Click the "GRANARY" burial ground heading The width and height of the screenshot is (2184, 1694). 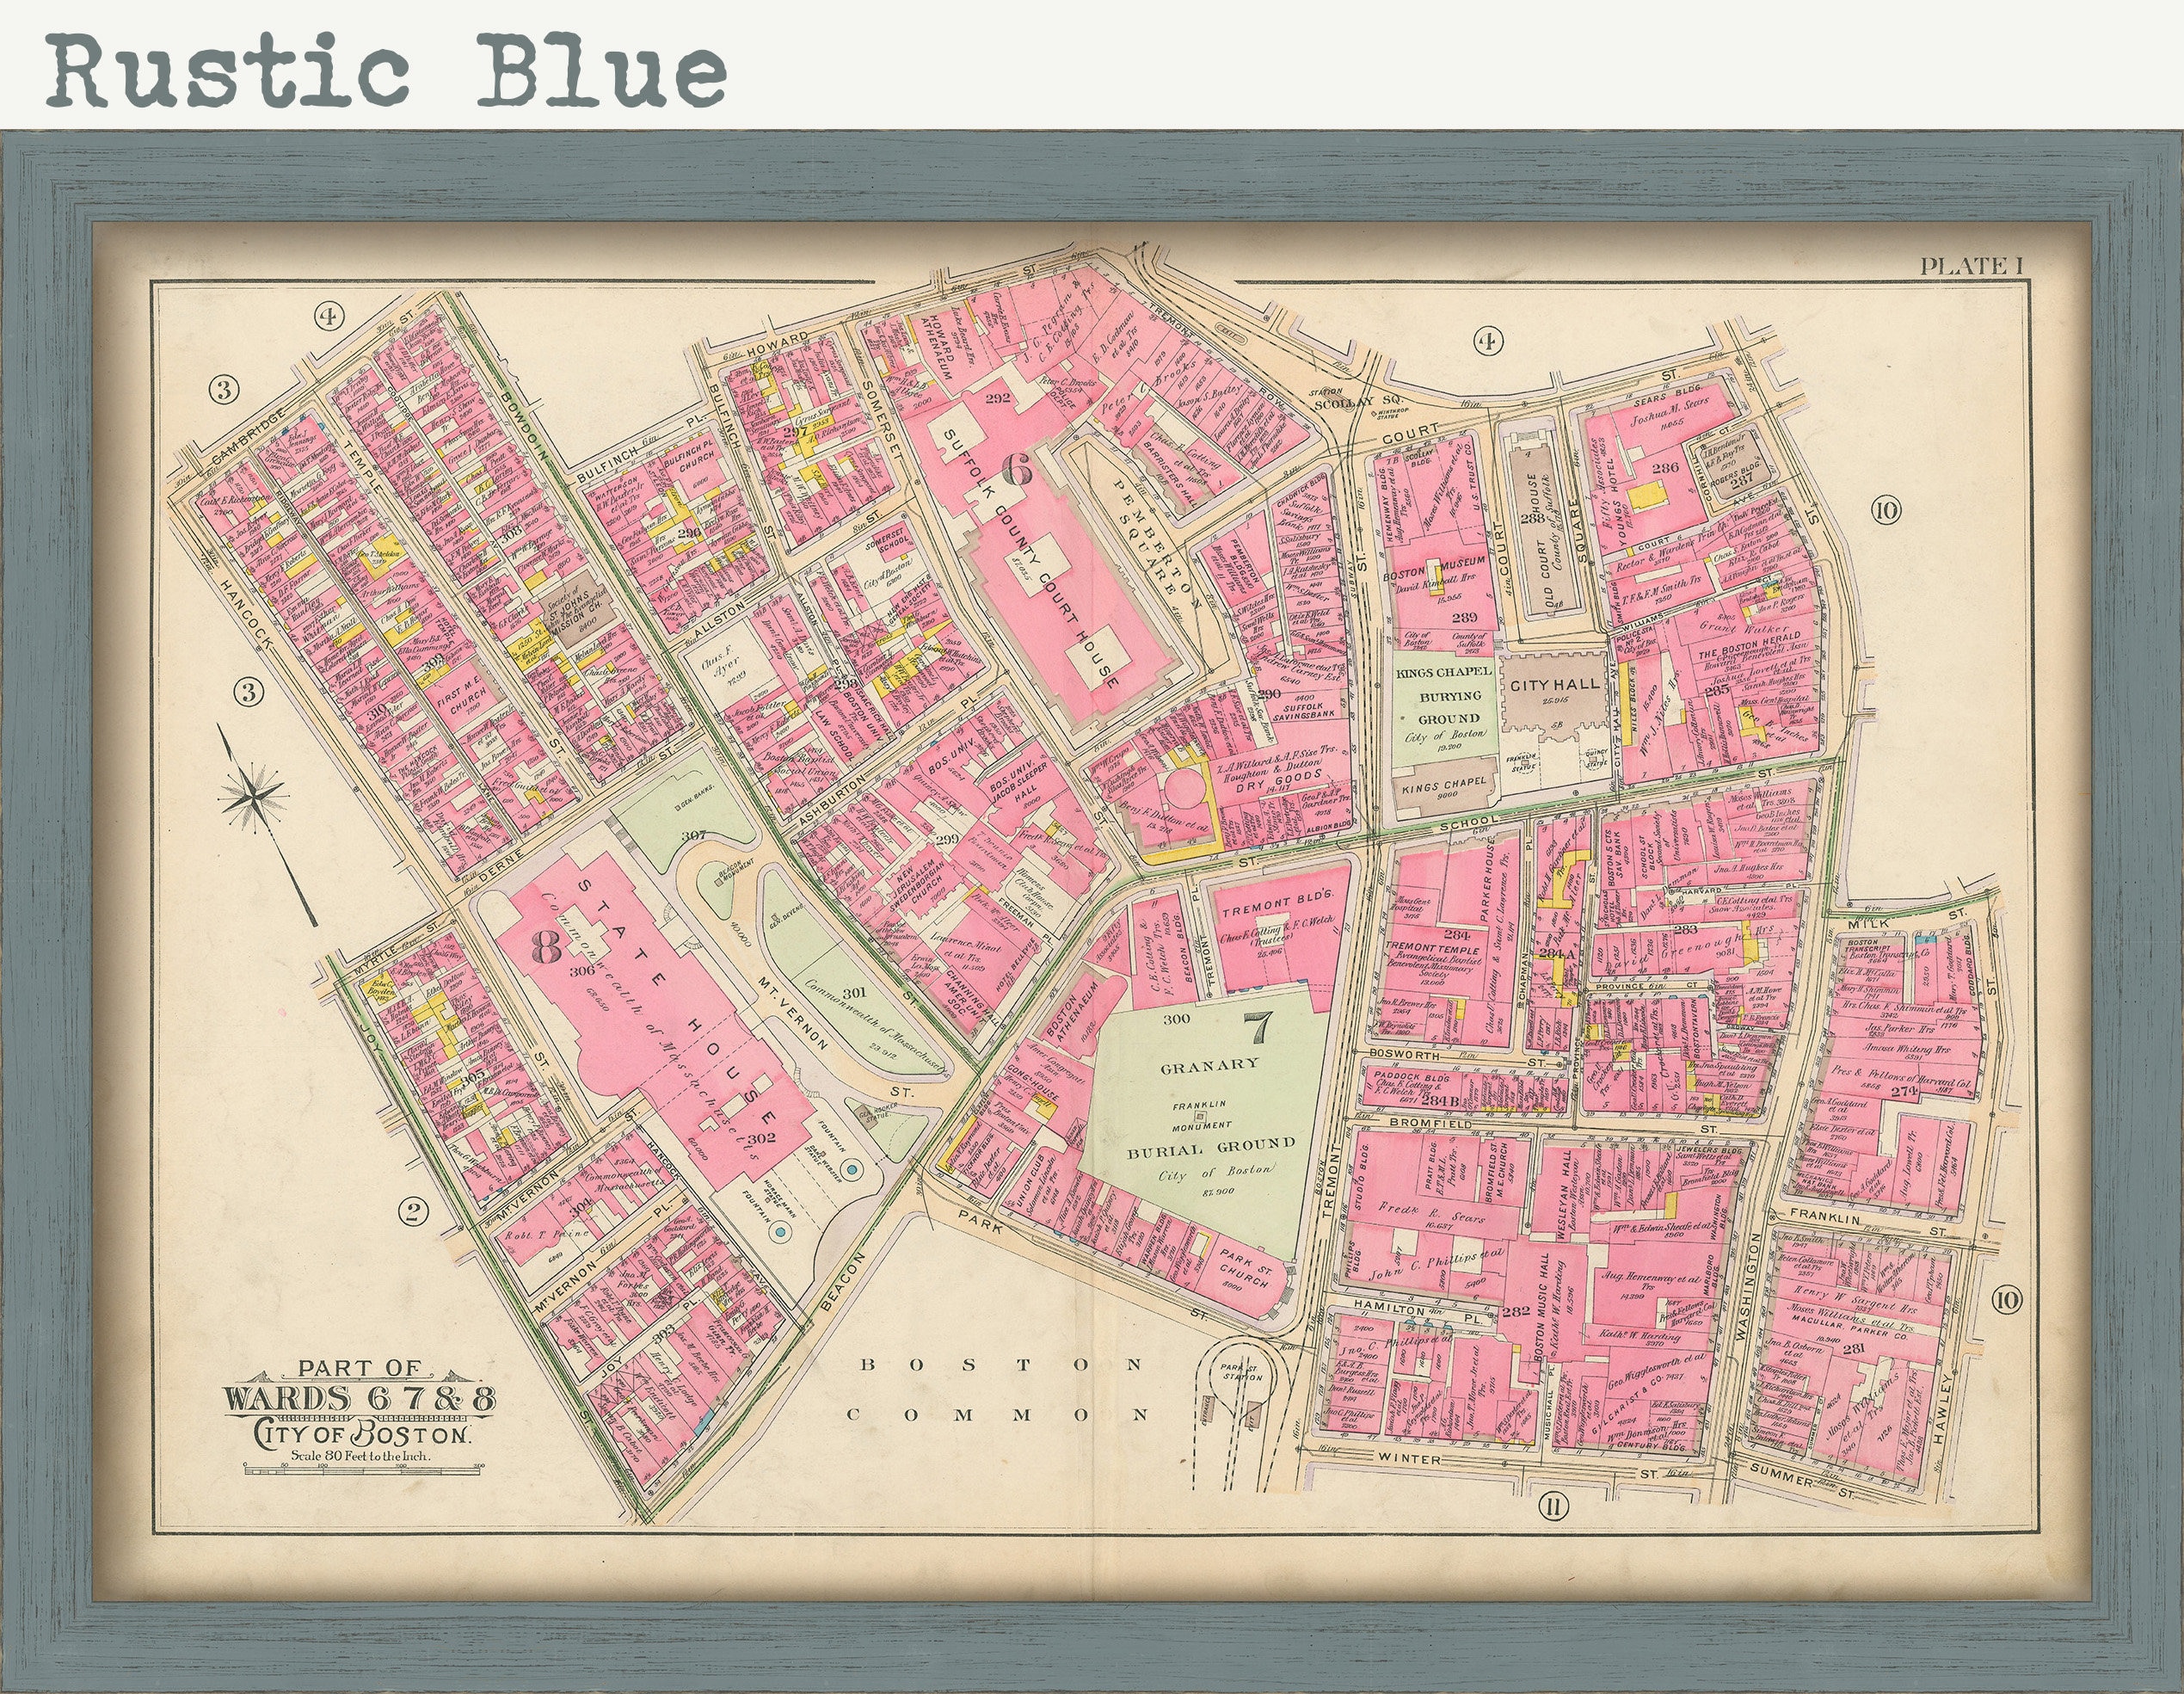[x=1210, y=1064]
